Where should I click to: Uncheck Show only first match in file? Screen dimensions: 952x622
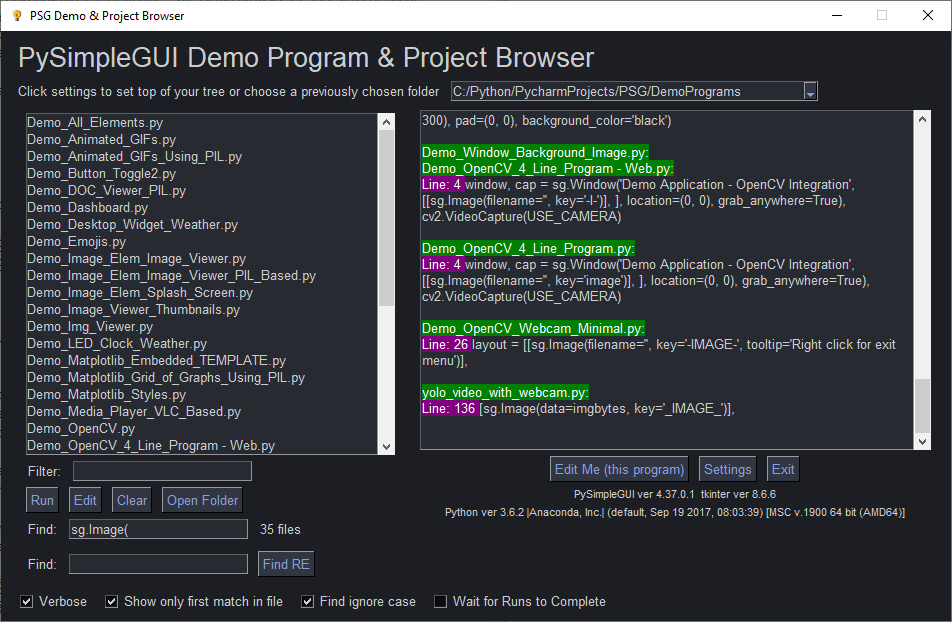[112, 602]
